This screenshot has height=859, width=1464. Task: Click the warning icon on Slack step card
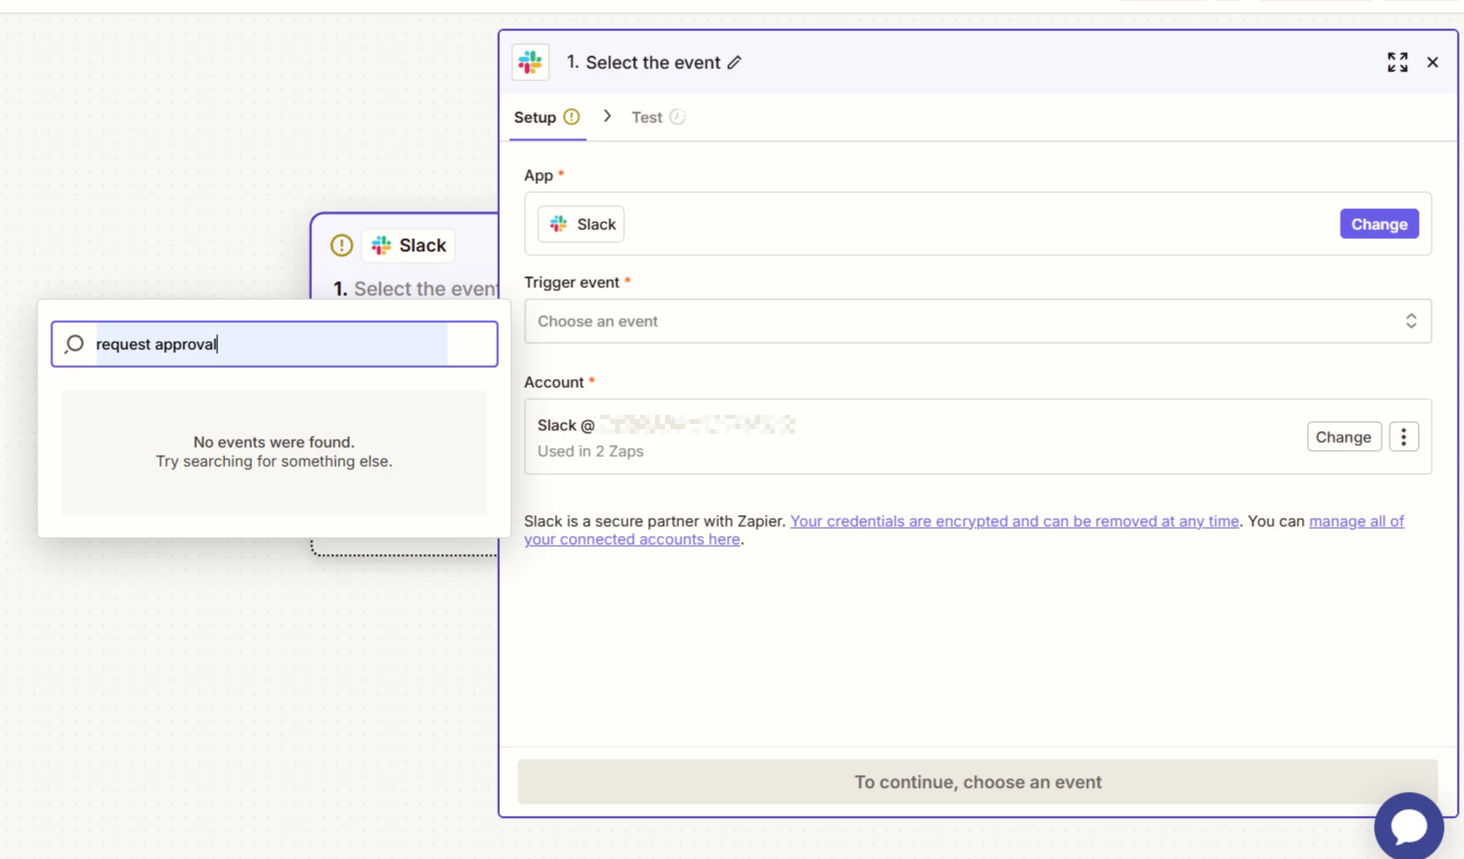pos(342,245)
